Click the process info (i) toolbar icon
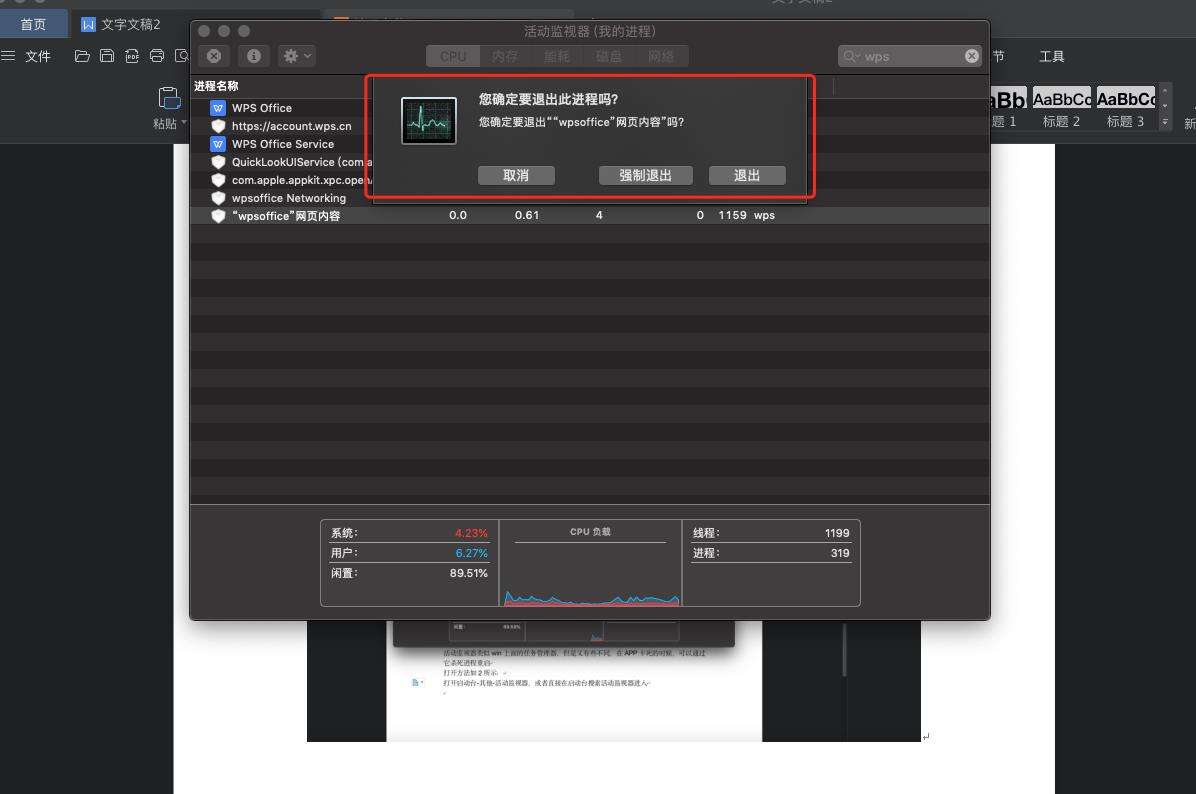This screenshot has width=1196, height=794. pyautogui.click(x=254, y=56)
